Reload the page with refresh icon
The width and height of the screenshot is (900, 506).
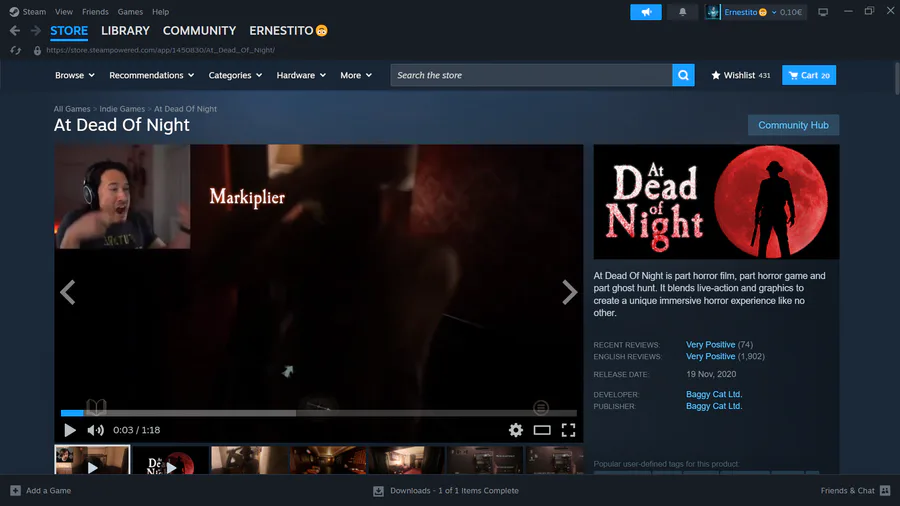[15, 50]
